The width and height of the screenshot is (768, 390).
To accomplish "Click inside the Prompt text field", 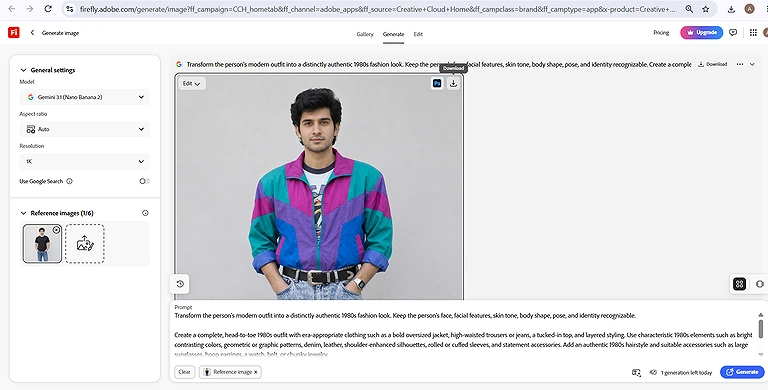I will coord(464,334).
